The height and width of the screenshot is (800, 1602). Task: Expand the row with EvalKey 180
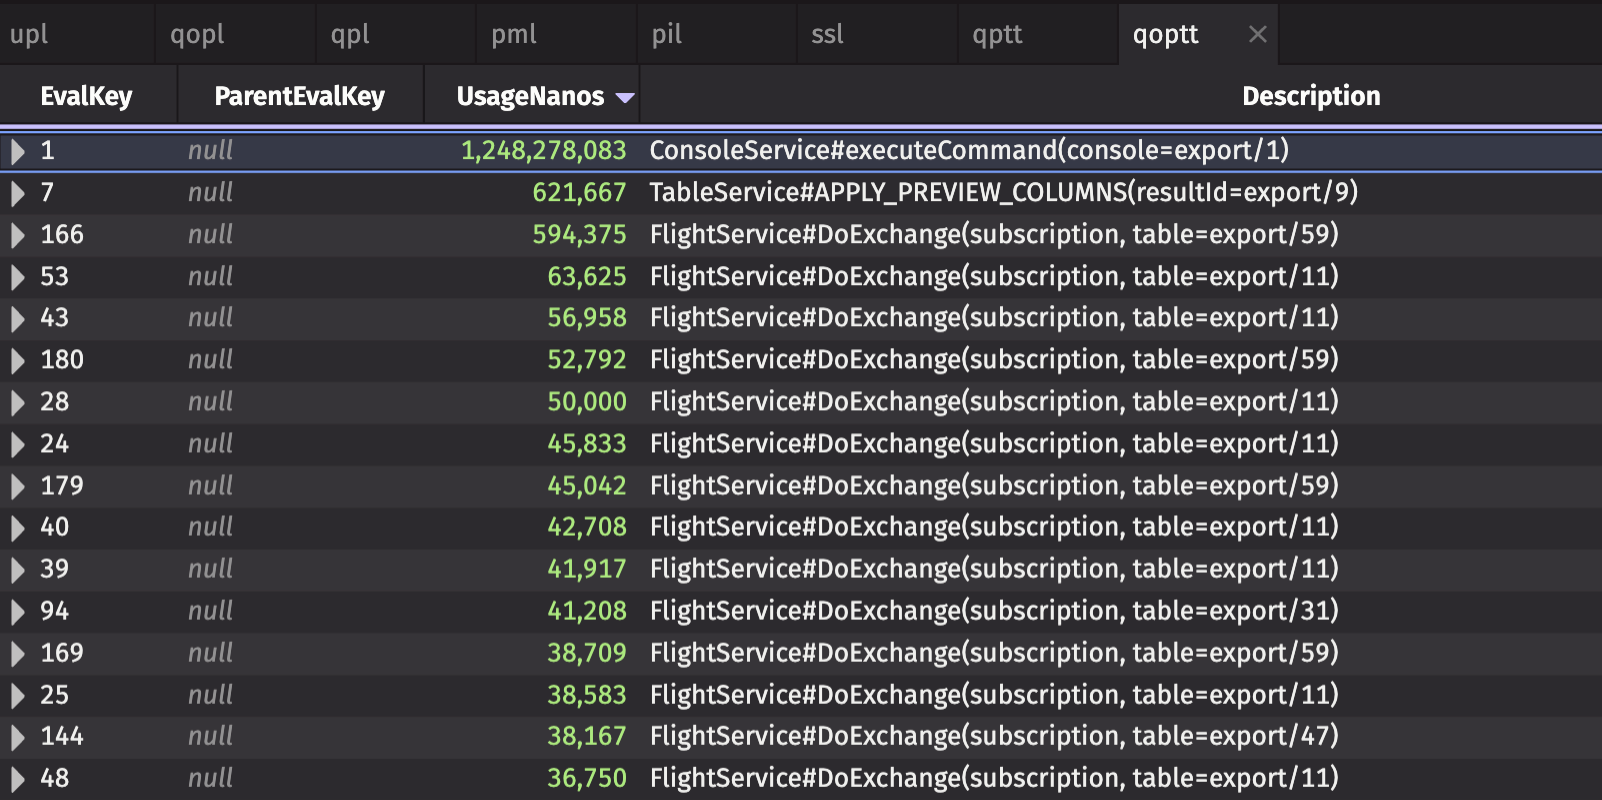point(17,360)
